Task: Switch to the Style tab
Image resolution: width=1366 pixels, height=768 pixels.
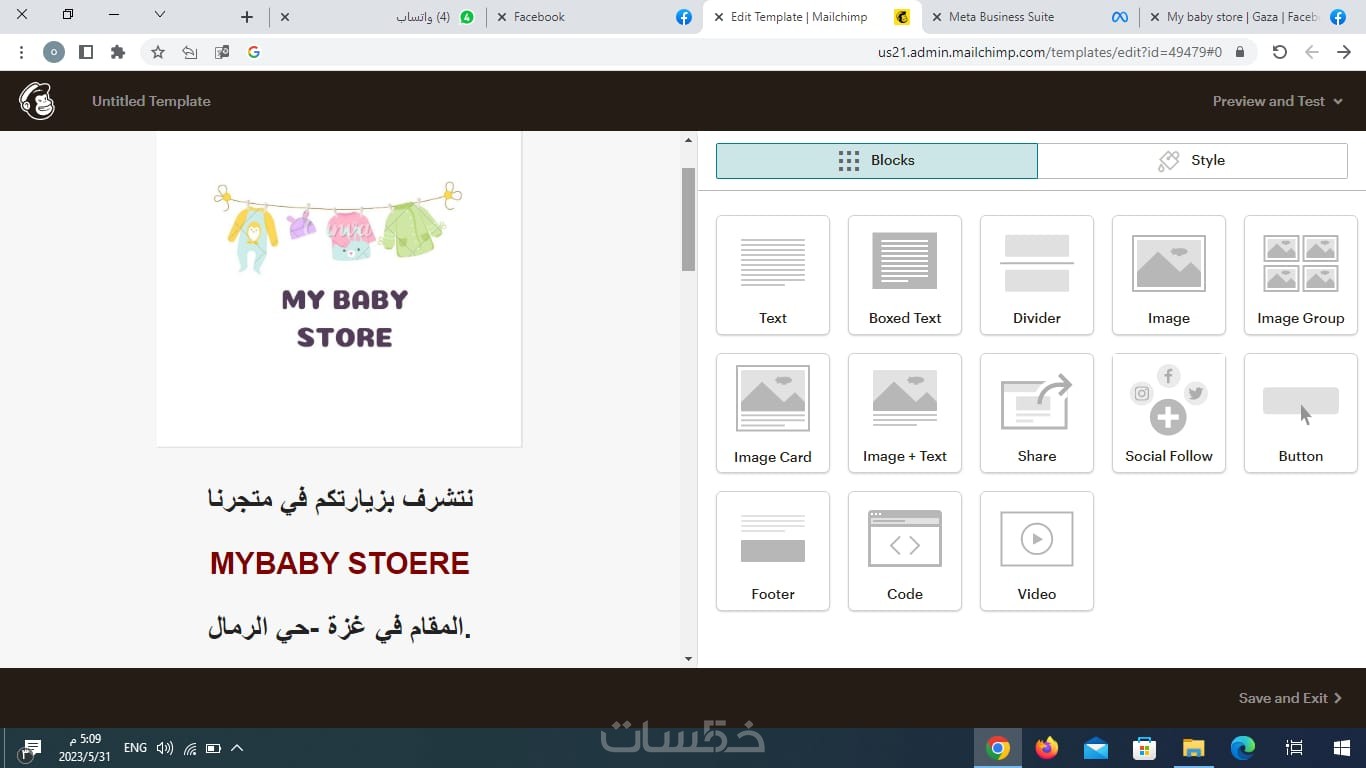Action: coord(1192,160)
